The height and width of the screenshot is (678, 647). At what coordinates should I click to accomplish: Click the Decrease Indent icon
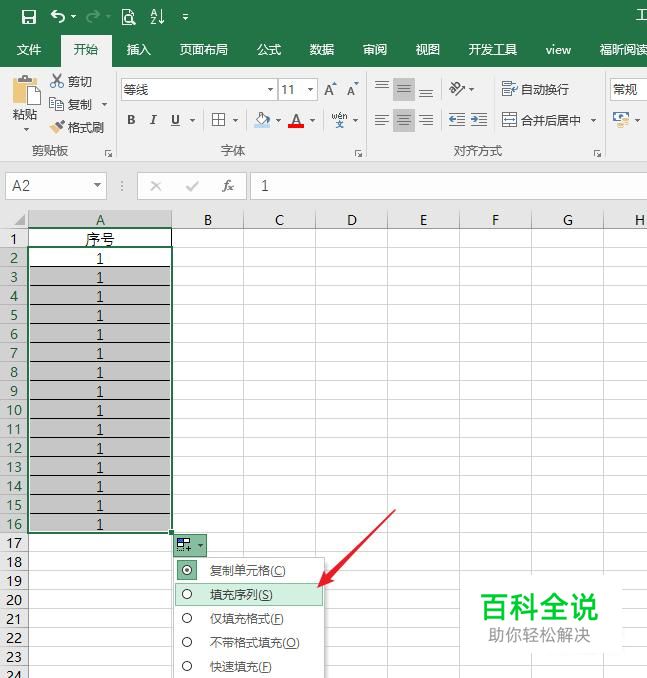(x=457, y=119)
